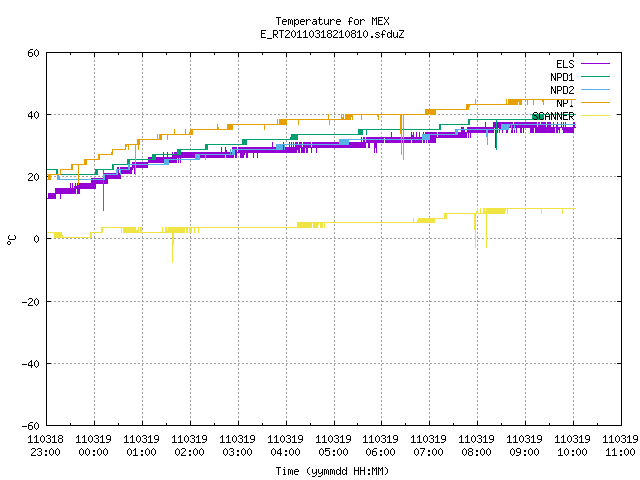The width and height of the screenshot is (640, 480).
Task: Click the x-axis tick label 110319 03:00
Action: 237,446
